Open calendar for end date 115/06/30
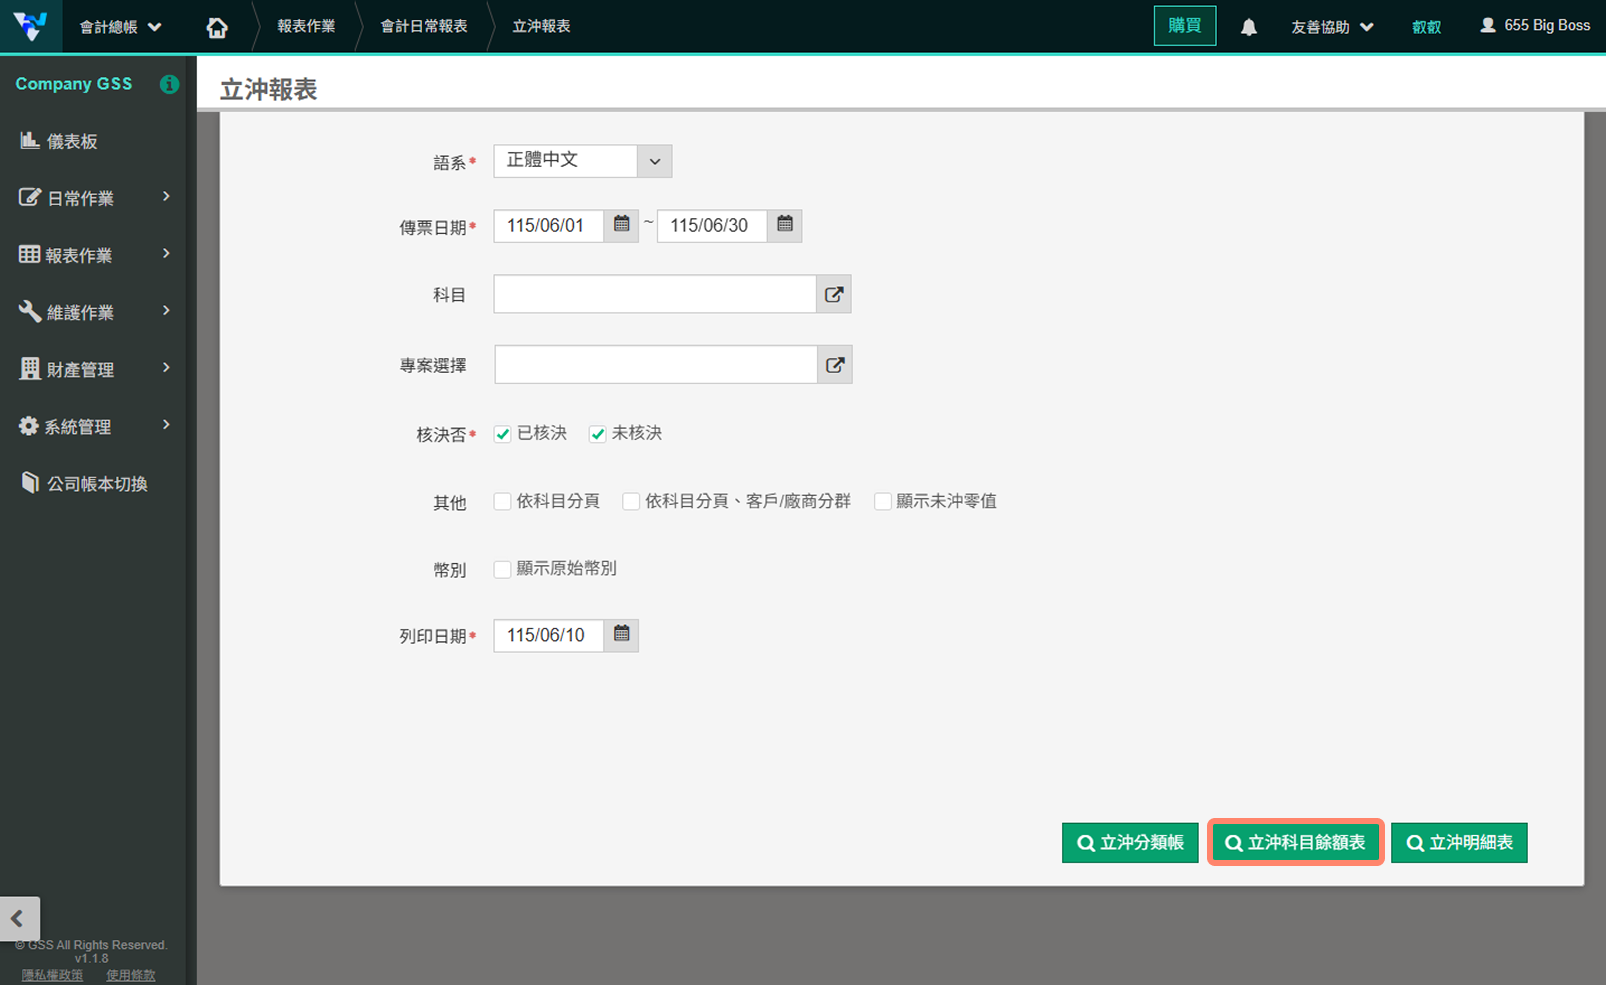The width and height of the screenshot is (1606, 985). pyautogui.click(x=785, y=225)
